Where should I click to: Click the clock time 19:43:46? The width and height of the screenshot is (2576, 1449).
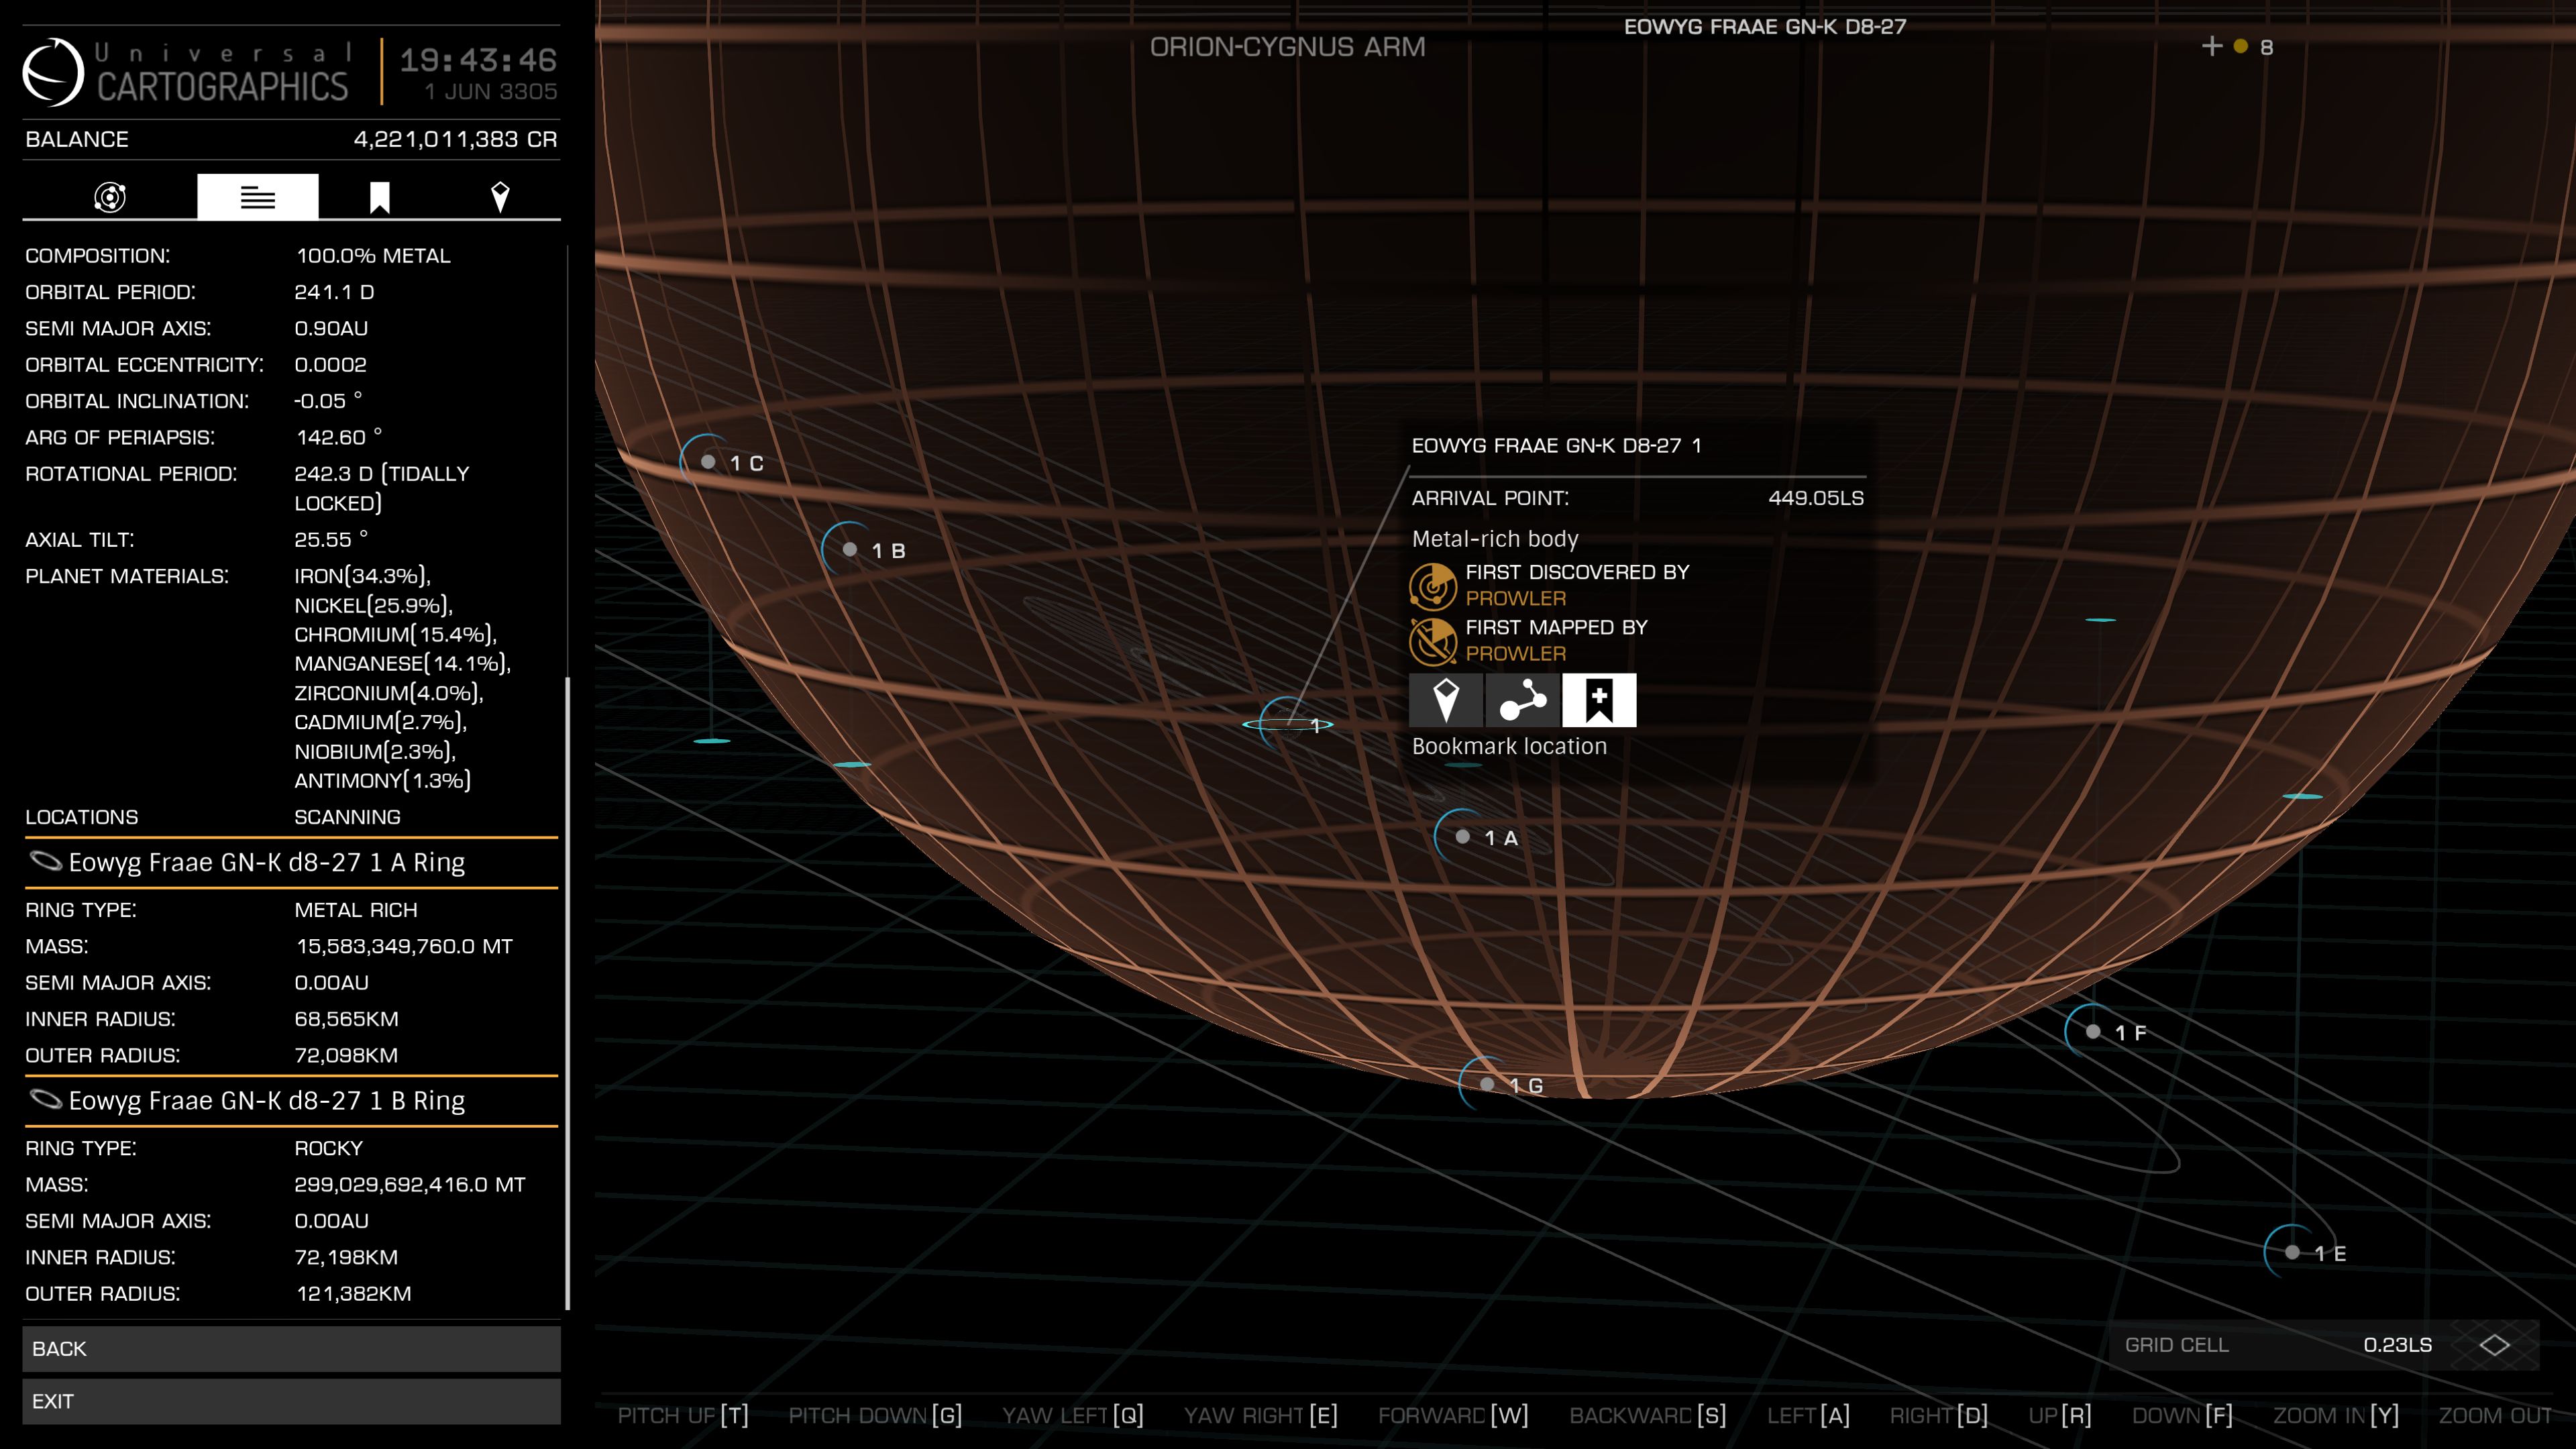(478, 60)
